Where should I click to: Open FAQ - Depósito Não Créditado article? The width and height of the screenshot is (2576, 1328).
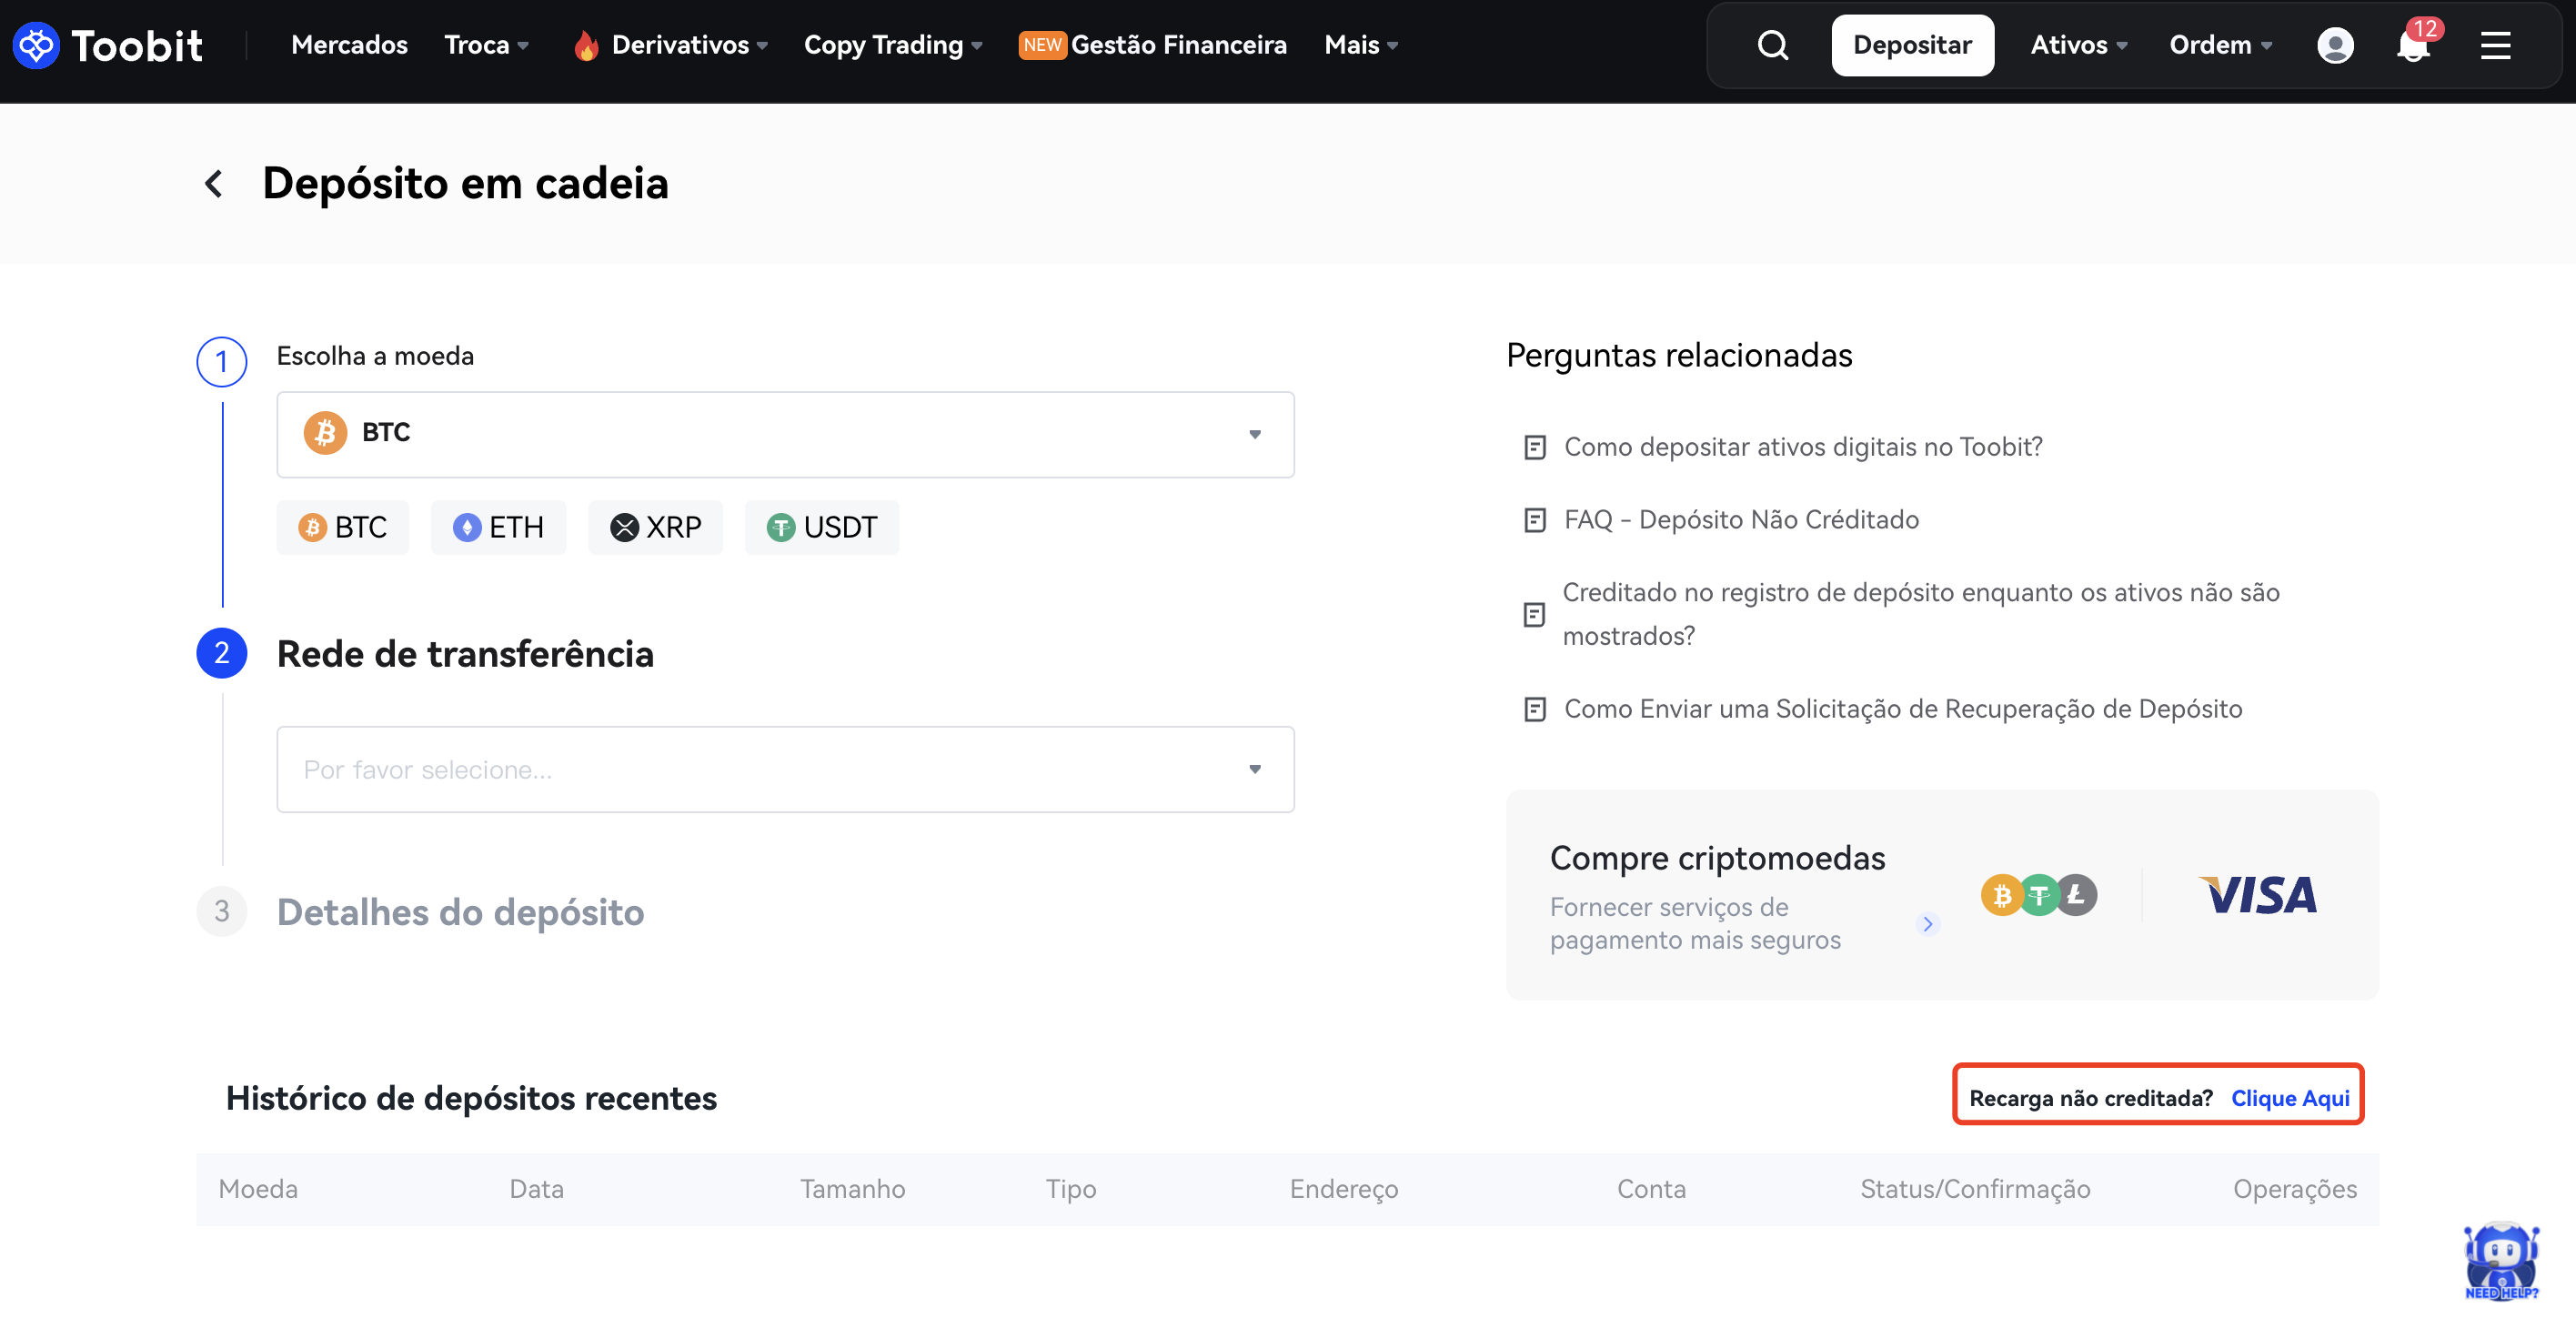[1740, 519]
